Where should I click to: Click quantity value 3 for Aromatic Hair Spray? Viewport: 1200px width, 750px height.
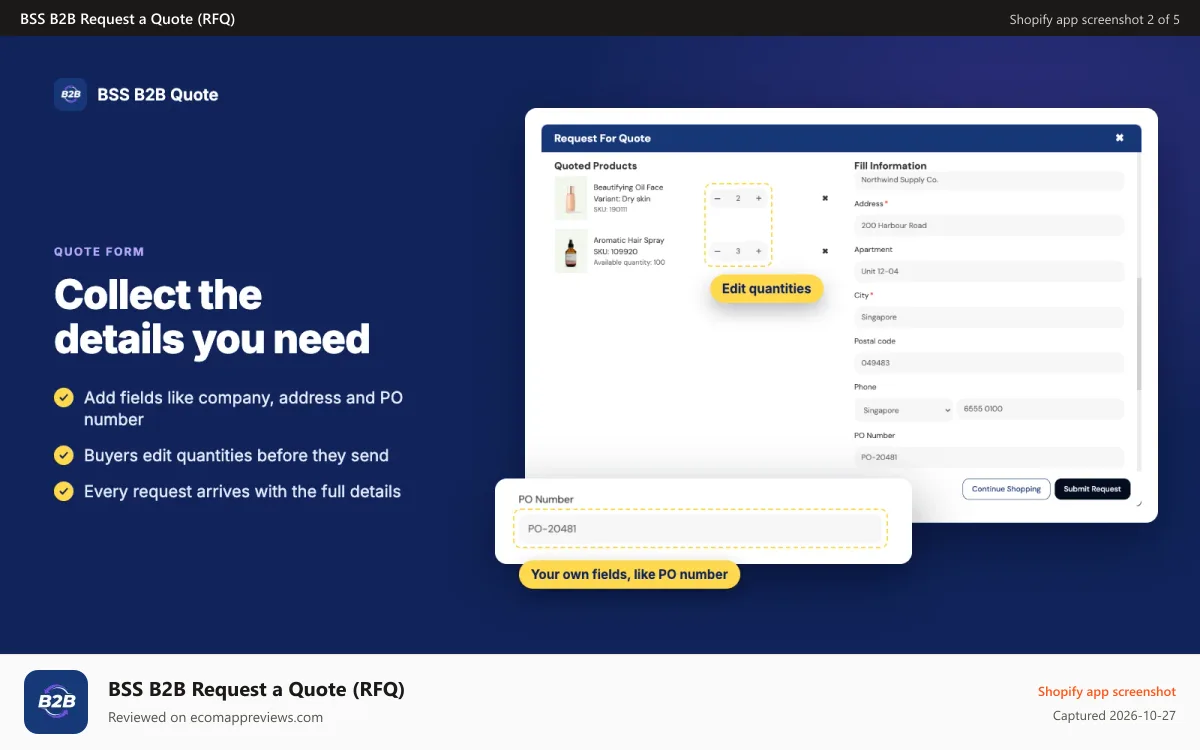738,251
